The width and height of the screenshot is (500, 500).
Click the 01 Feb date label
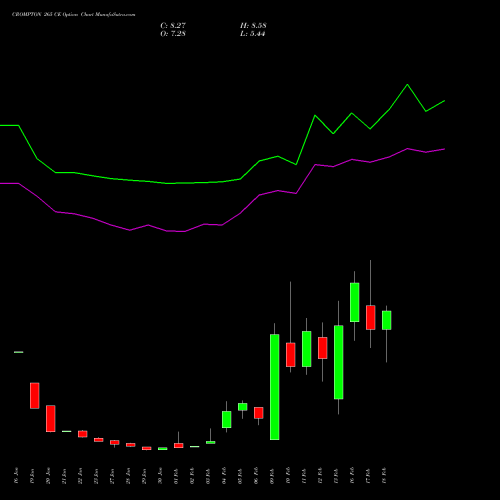tap(177, 476)
